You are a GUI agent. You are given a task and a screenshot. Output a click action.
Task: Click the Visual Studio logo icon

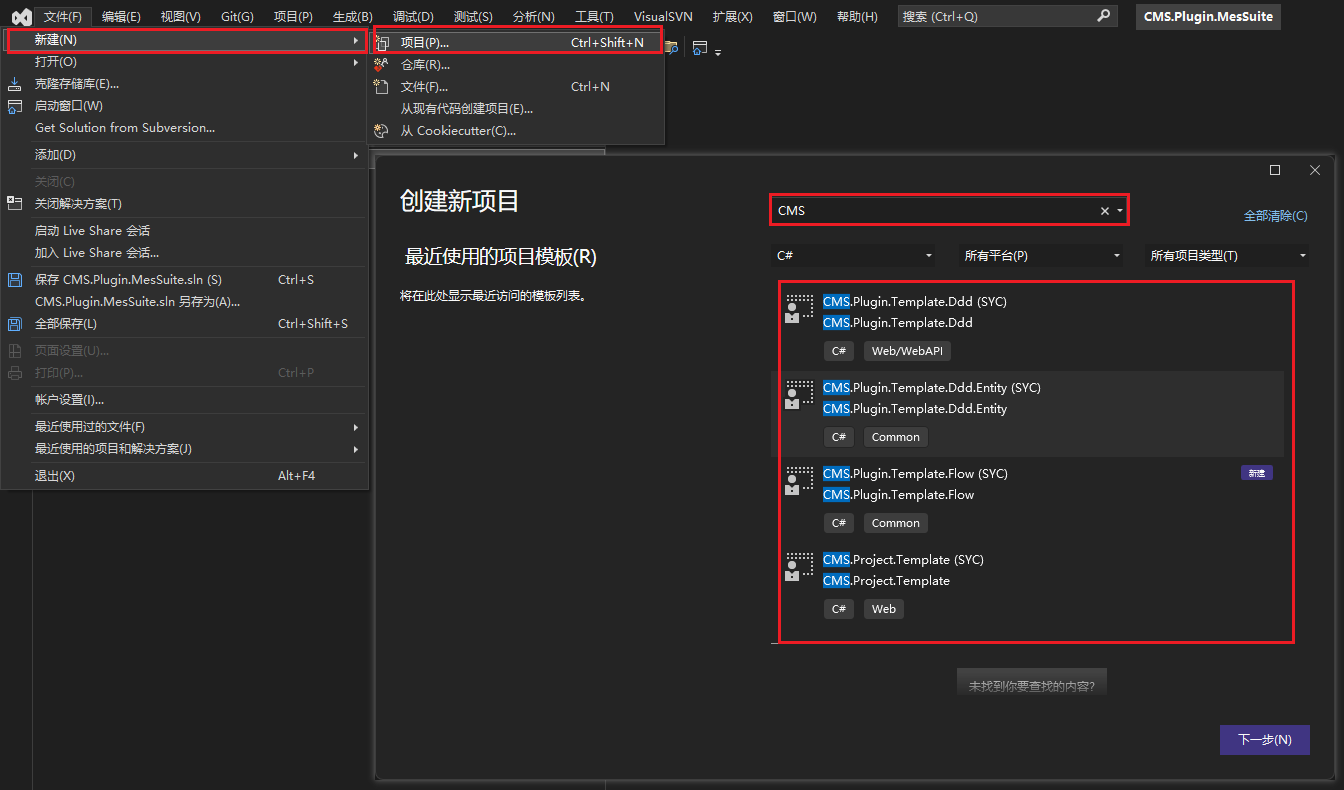pyautogui.click(x=20, y=17)
